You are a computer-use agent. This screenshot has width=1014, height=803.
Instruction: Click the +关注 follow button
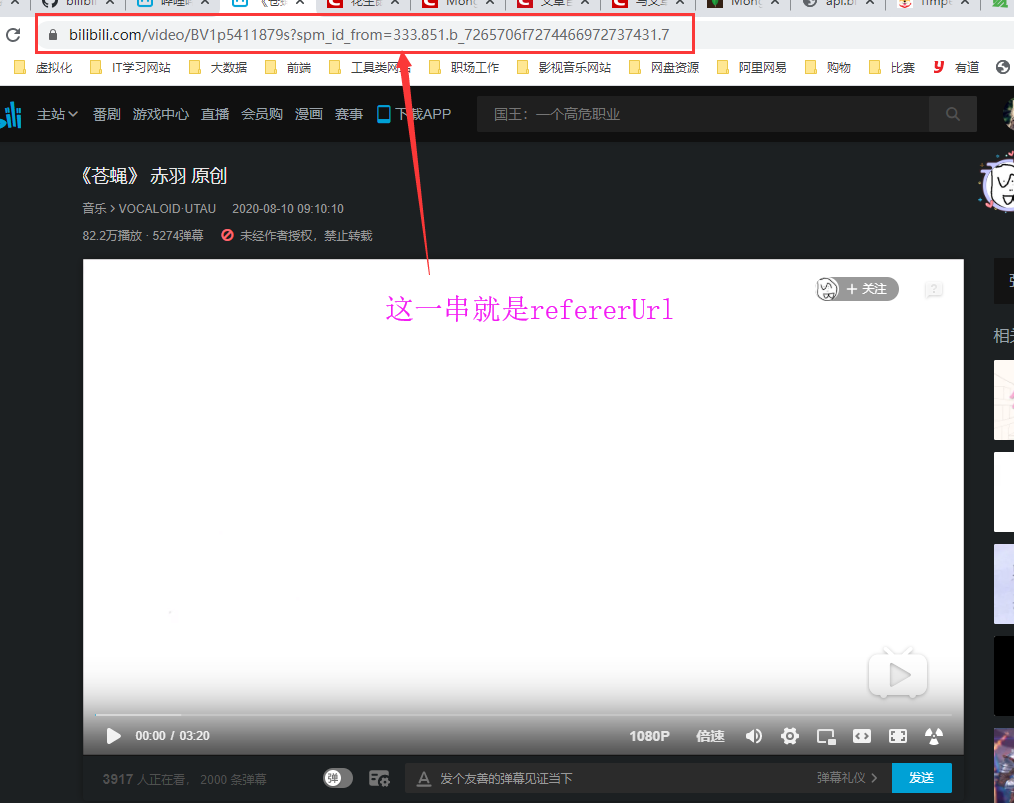[x=866, y=289]
